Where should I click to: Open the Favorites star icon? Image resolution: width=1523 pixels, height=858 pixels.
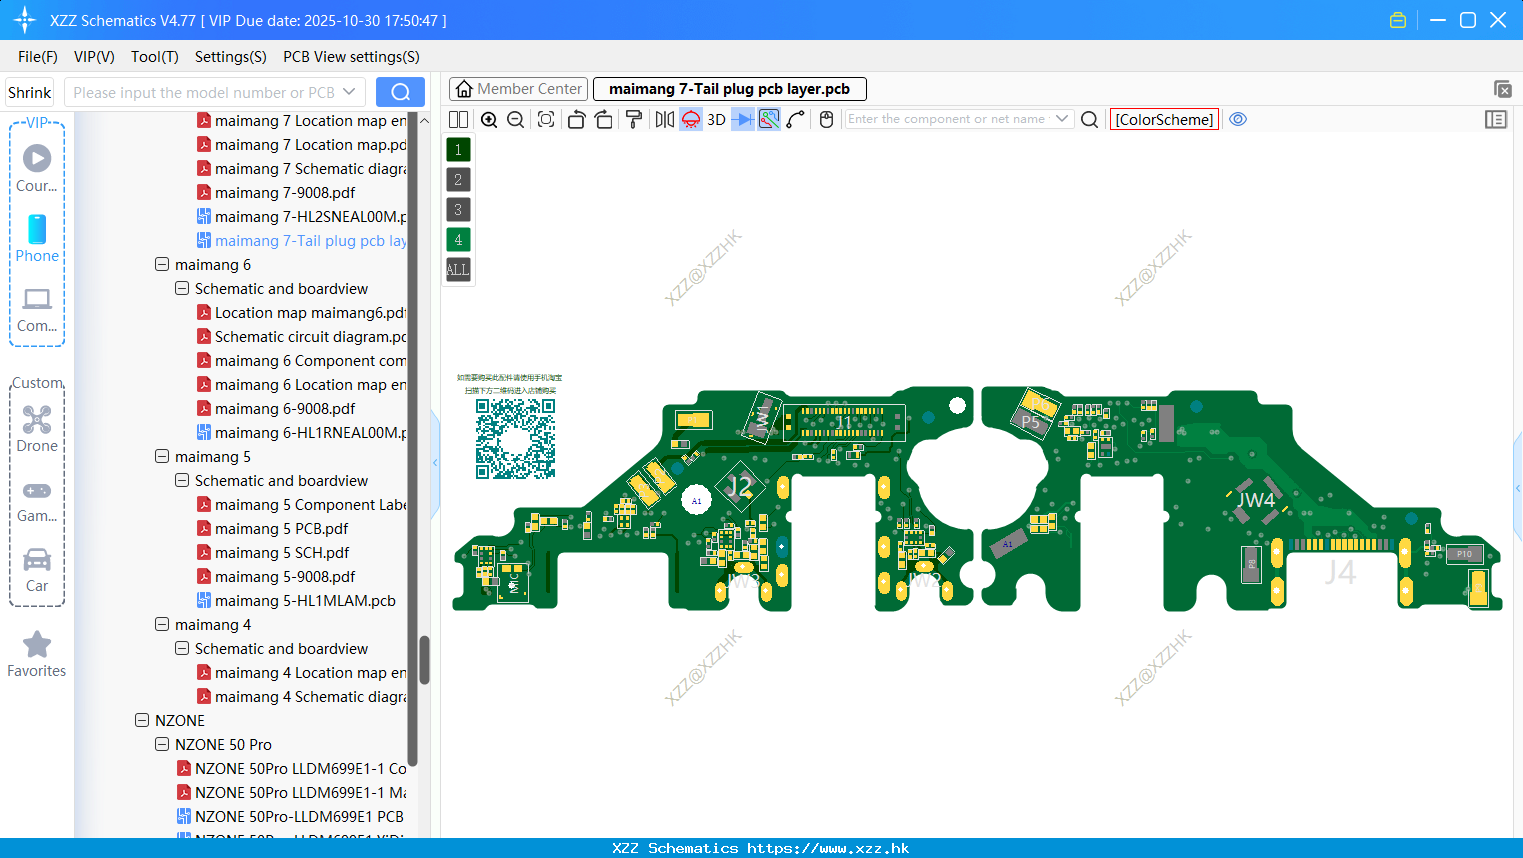(x=37, y=654)
